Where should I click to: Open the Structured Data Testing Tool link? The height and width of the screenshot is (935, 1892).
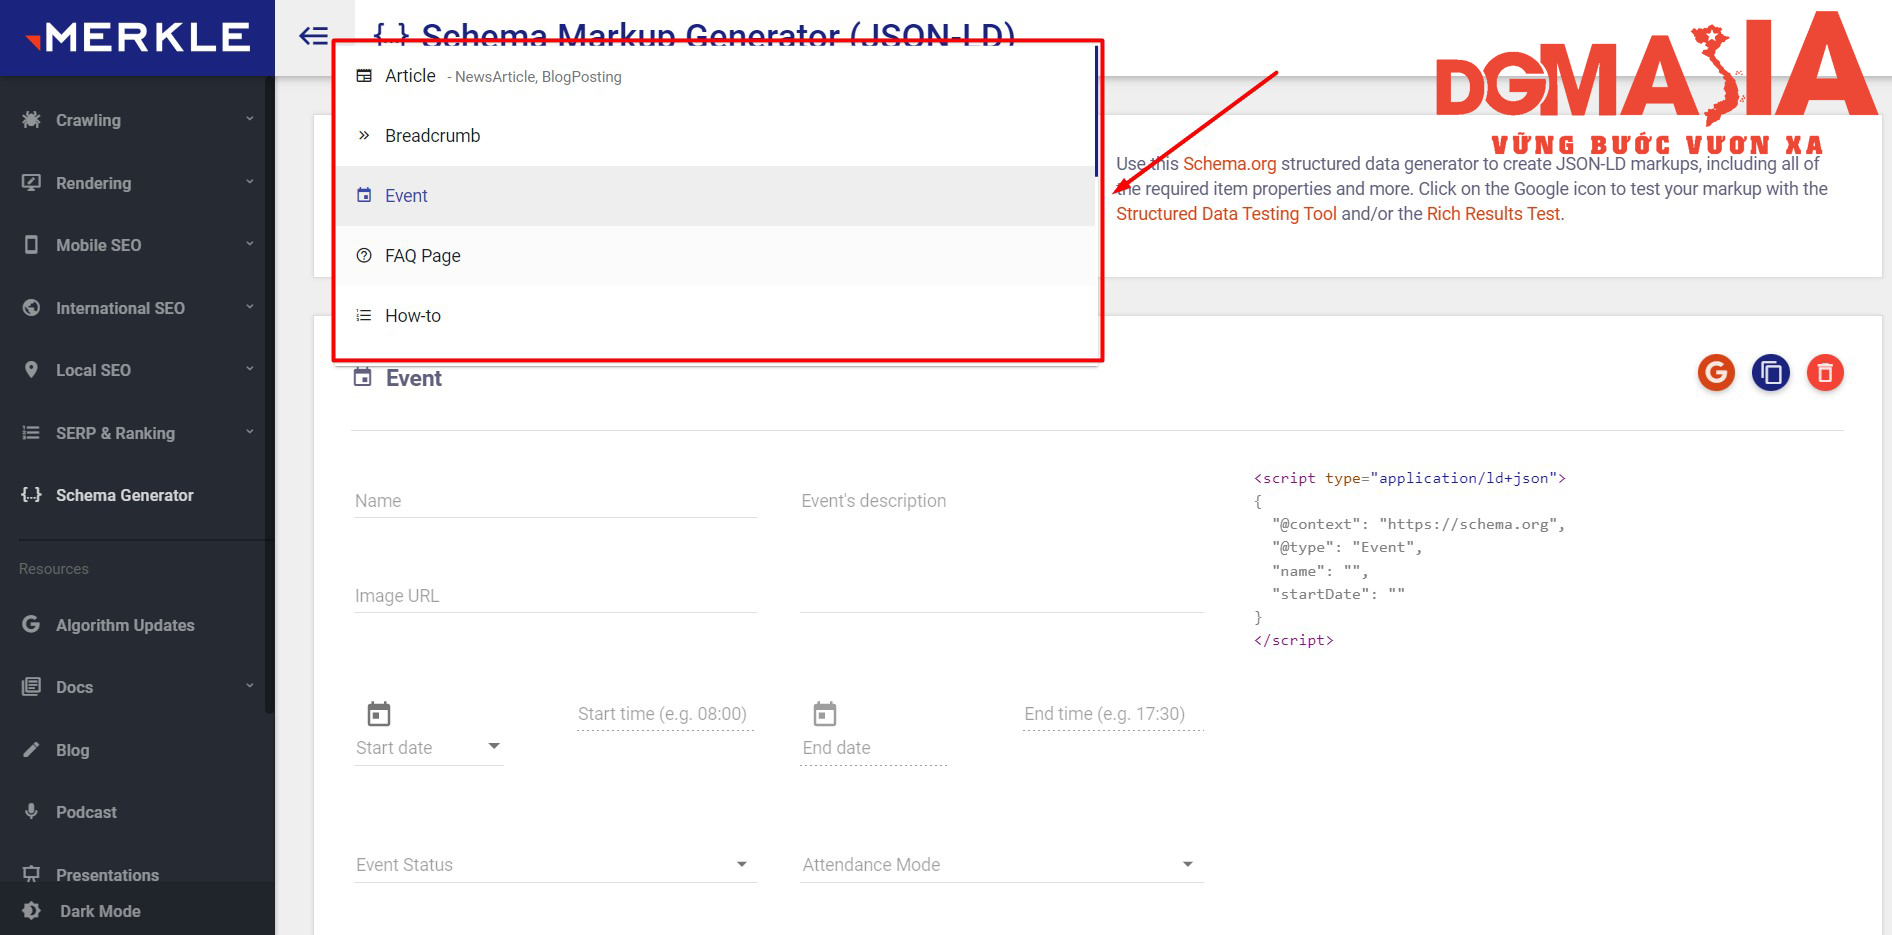tap(1226, 214)
